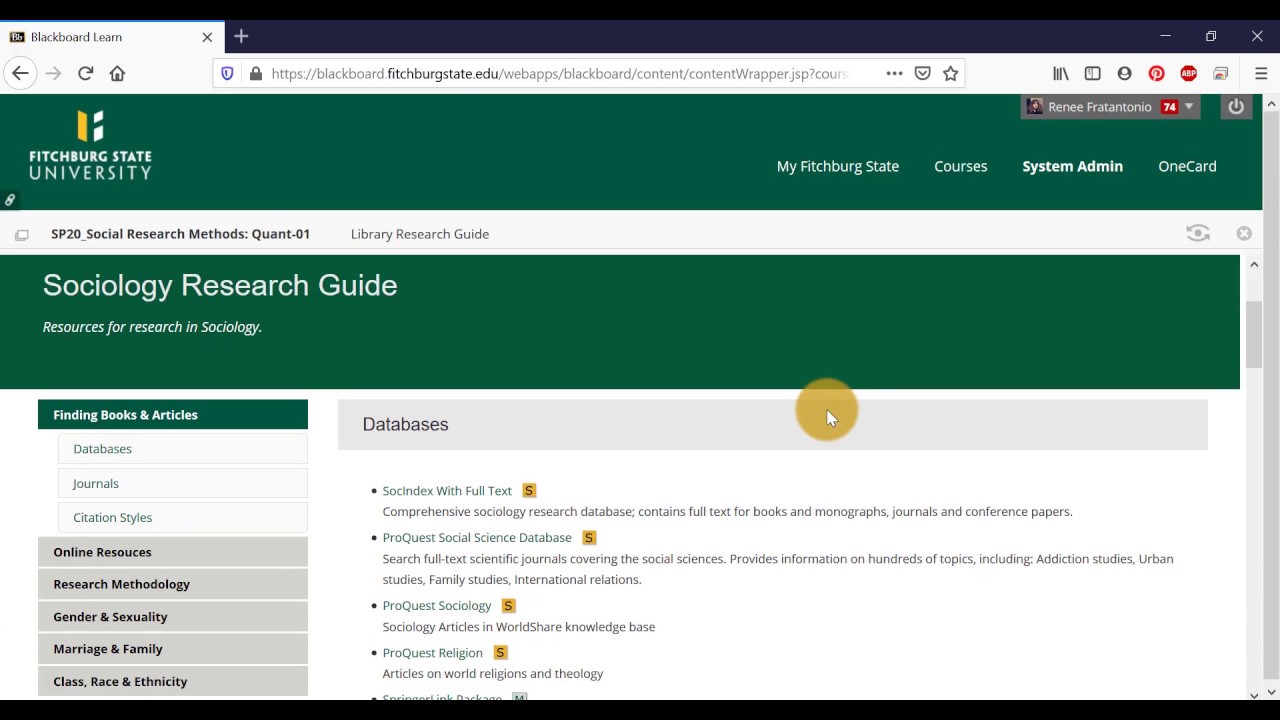Screen dimensions: 1280x720
Task: Select Library Research Guide breadcrumb
Action: click(x=420, y=234)
